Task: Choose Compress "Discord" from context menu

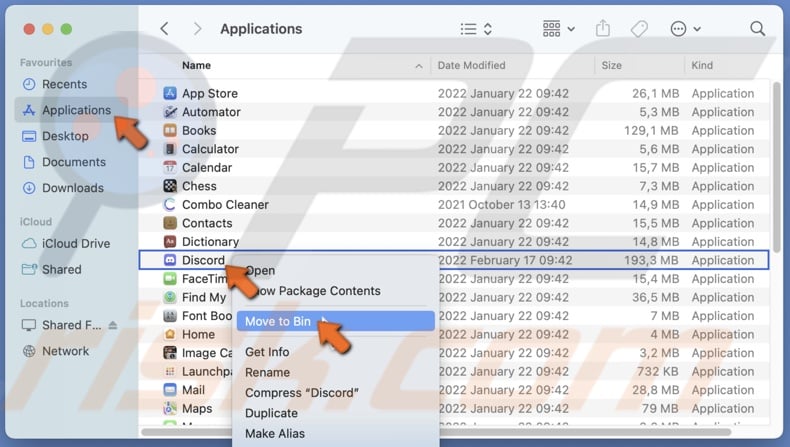Action: pos(336,393)
